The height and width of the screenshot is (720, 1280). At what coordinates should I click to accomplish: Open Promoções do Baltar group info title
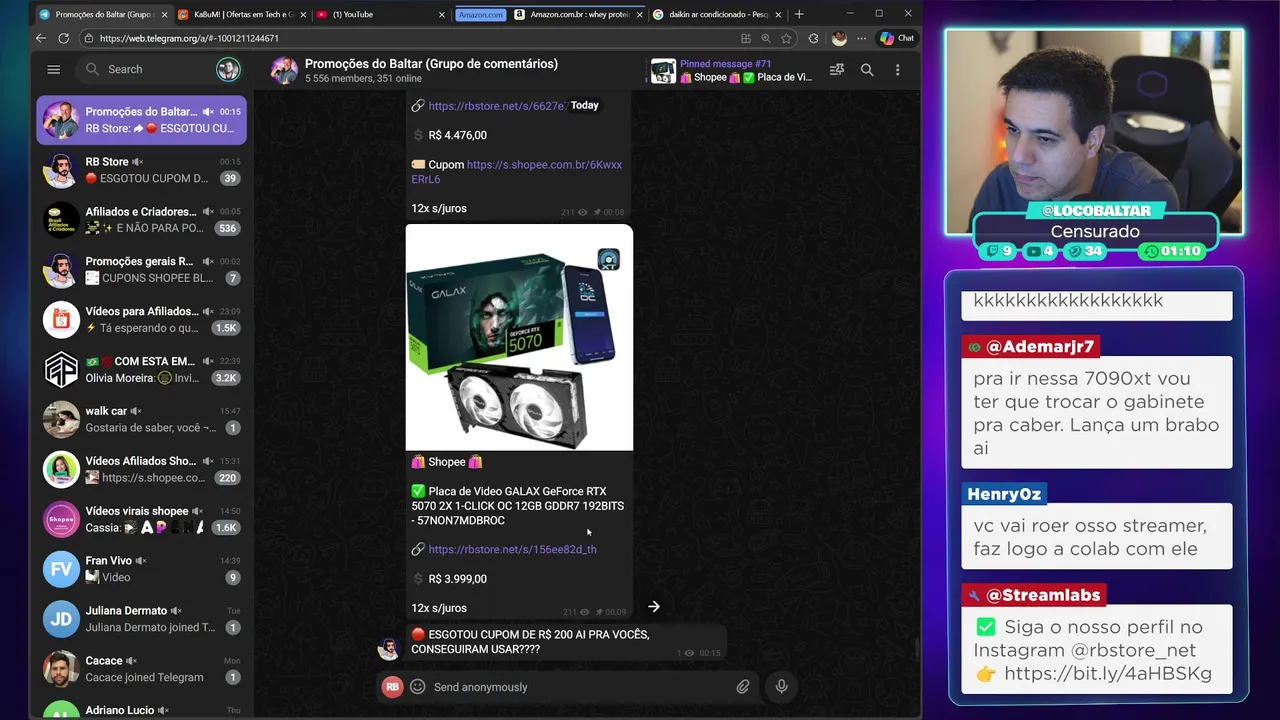431,63
